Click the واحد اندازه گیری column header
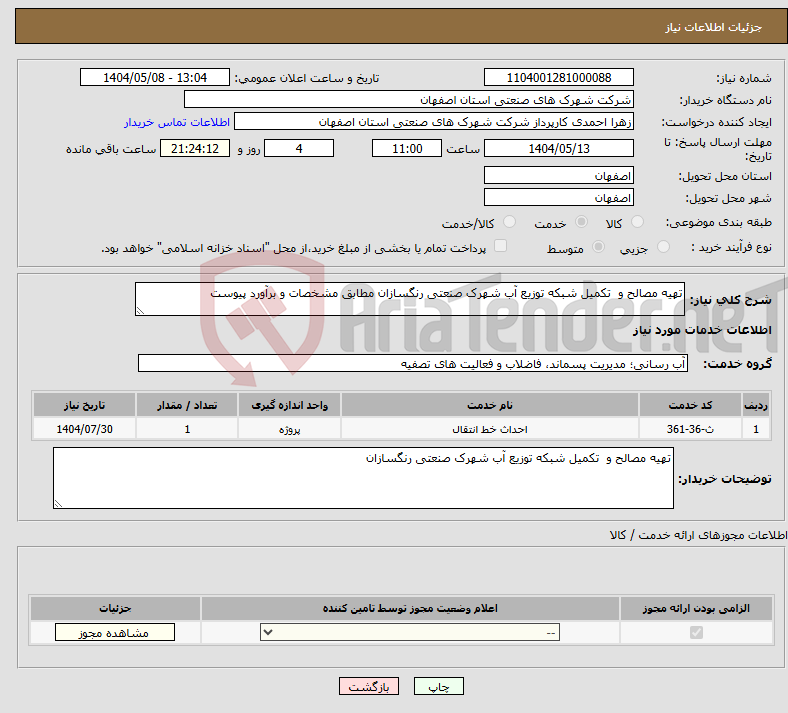788x713 pixels. tap(289, 405)
